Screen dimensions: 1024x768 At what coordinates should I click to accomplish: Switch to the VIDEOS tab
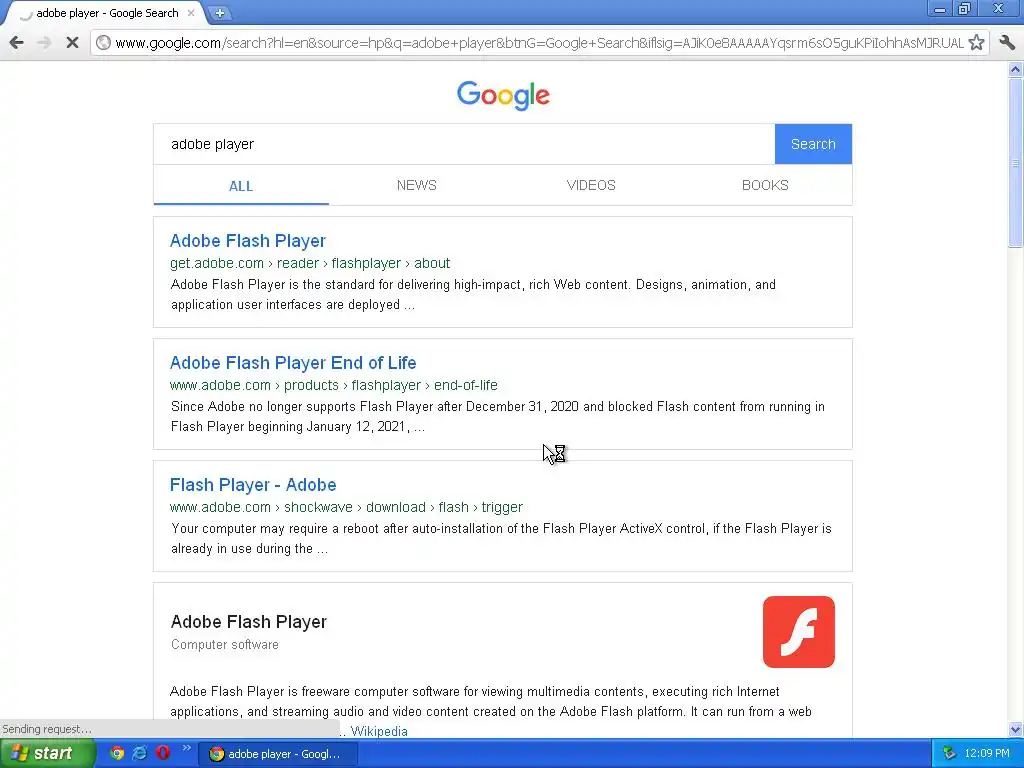click(591, 185)
